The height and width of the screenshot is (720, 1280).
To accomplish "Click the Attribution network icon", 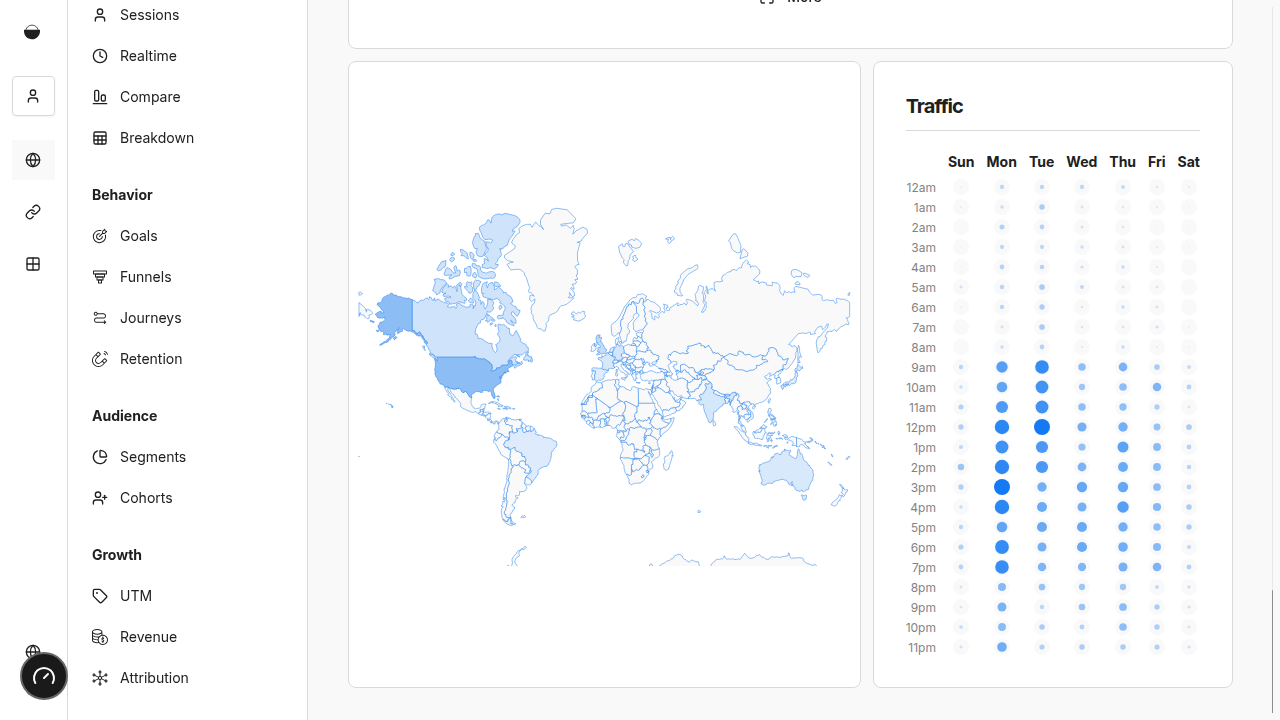I will [x=100, y=678].
